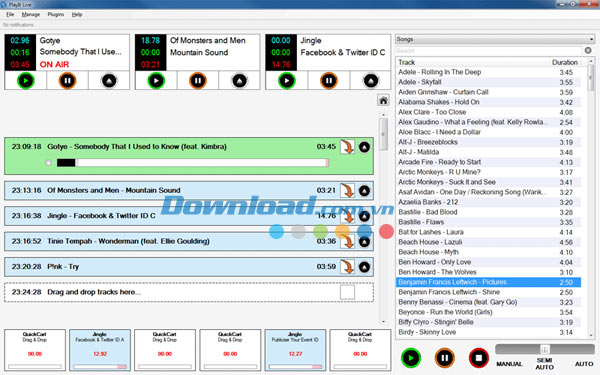Click eject icon on P!nk Try row
The image size is (600, 375).
364,267
